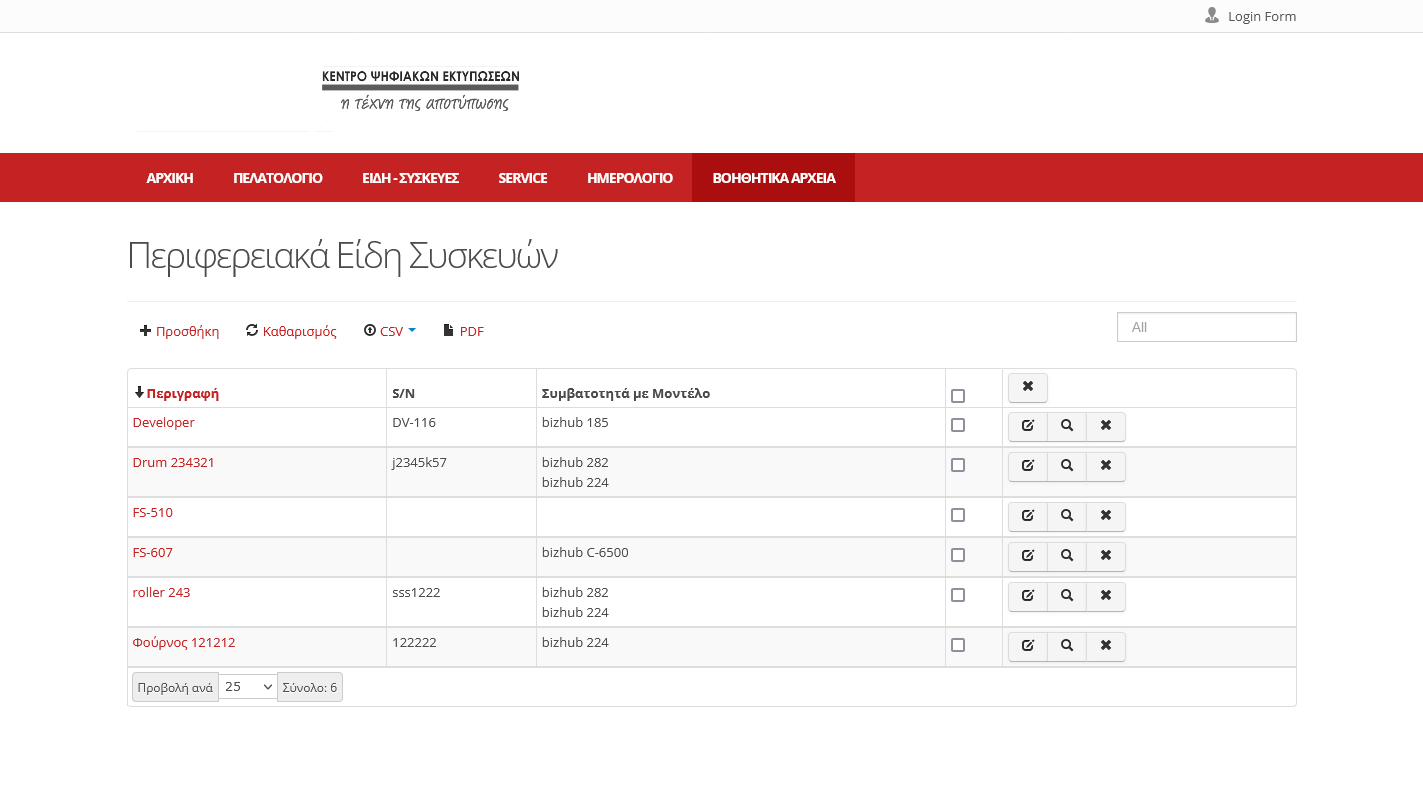The width and height of the screenshot is (1423, 797).
Task: Click the All search input field
Action: [1206, 327]
